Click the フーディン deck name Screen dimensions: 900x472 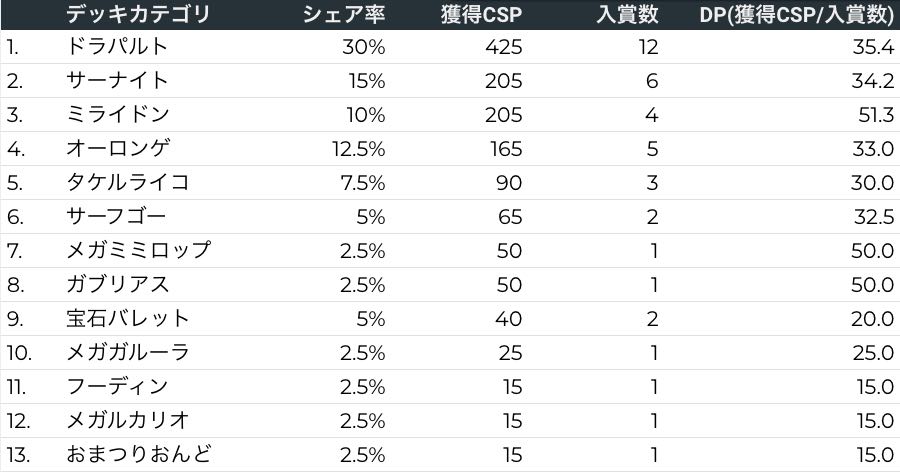coord(116,386)
